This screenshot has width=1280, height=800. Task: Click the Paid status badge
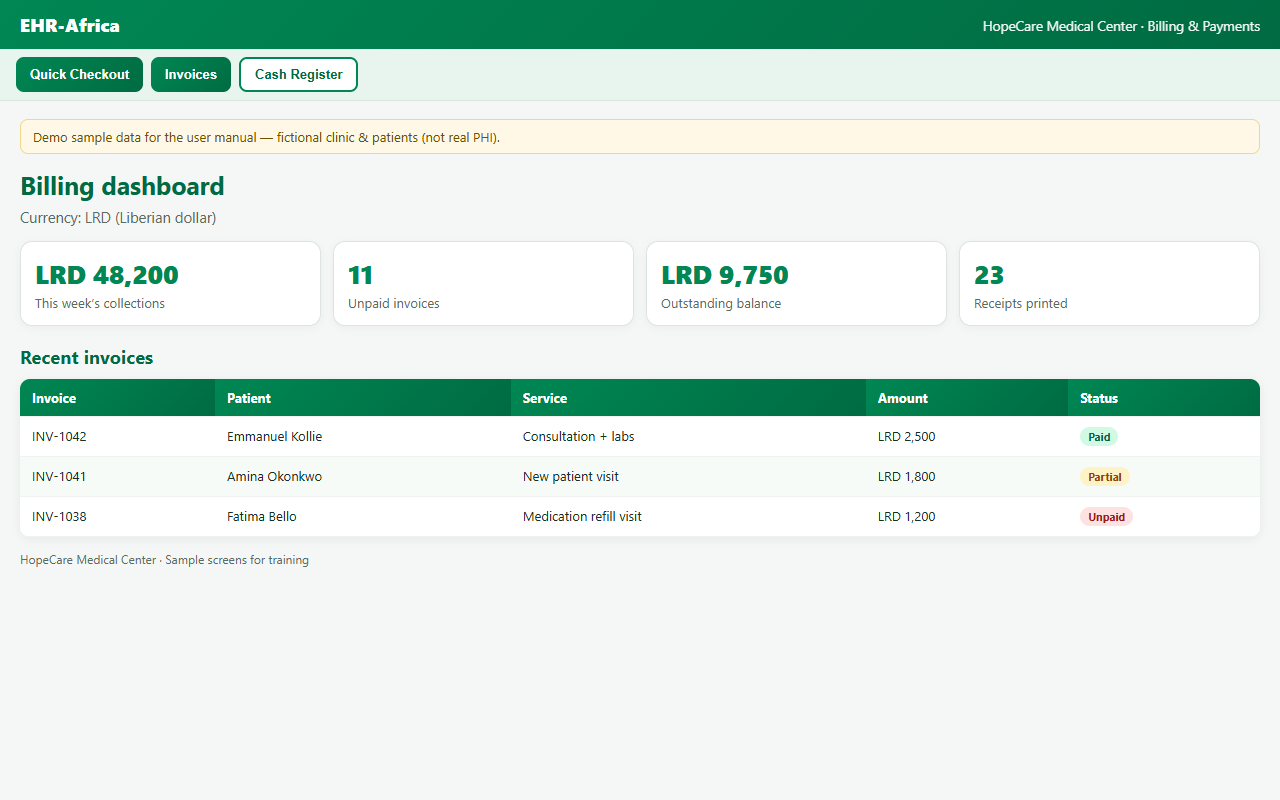point(1099,437)
